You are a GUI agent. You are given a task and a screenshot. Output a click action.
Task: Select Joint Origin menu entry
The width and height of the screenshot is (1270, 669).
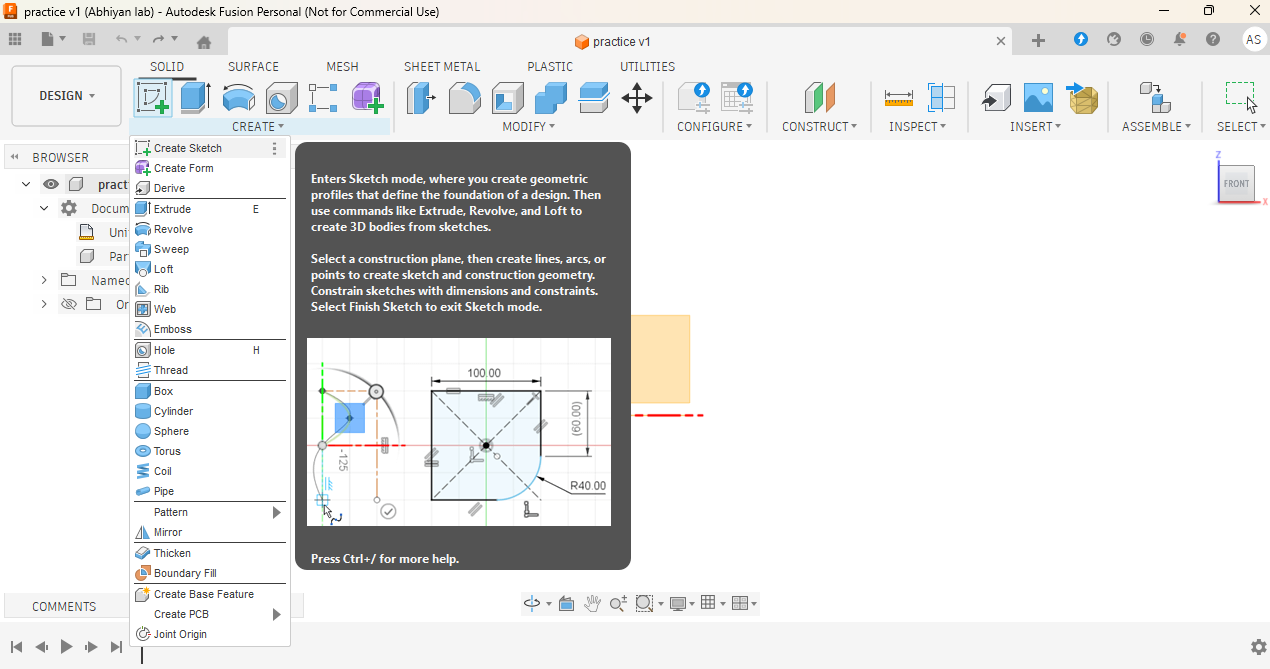[x=209, y=634]
